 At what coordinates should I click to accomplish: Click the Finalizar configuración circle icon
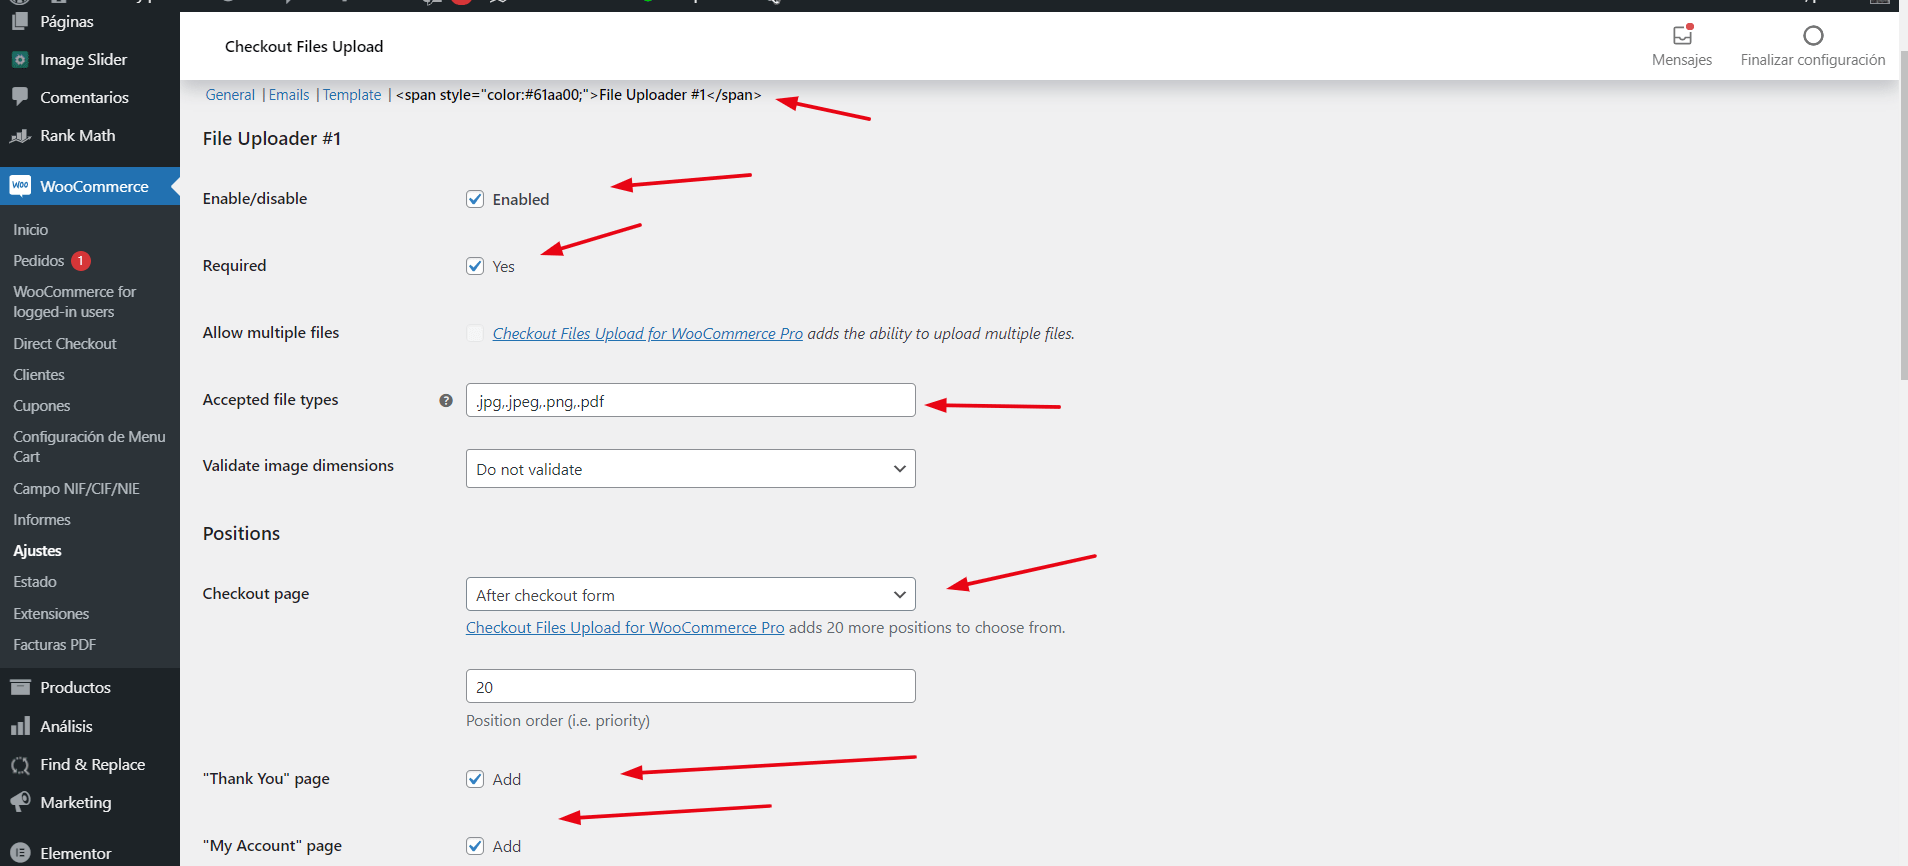coord(1813,35)
